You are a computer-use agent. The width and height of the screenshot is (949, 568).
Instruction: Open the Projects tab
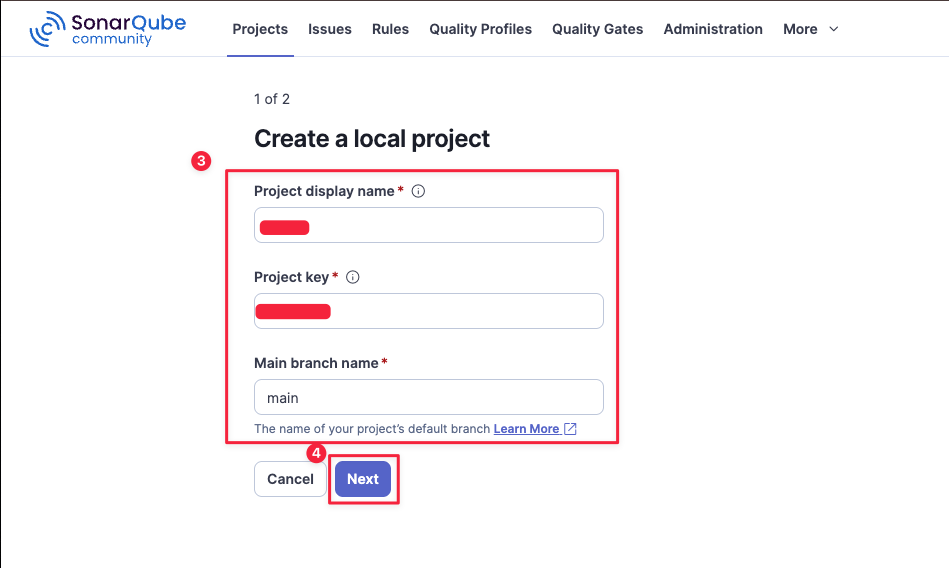tap(260, 29)
